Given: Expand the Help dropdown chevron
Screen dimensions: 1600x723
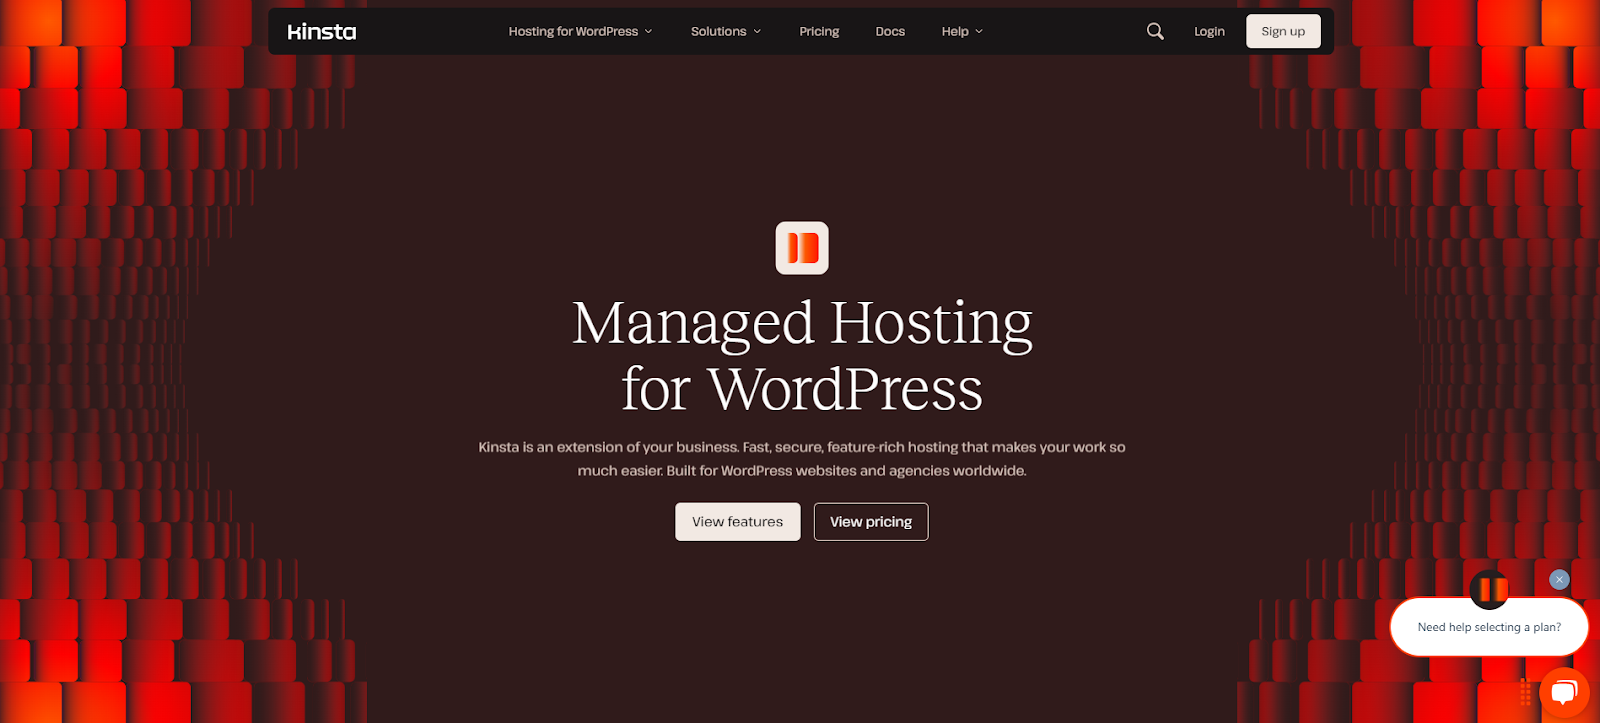Looking at the screenshot, I should click(x=979, y=32).
